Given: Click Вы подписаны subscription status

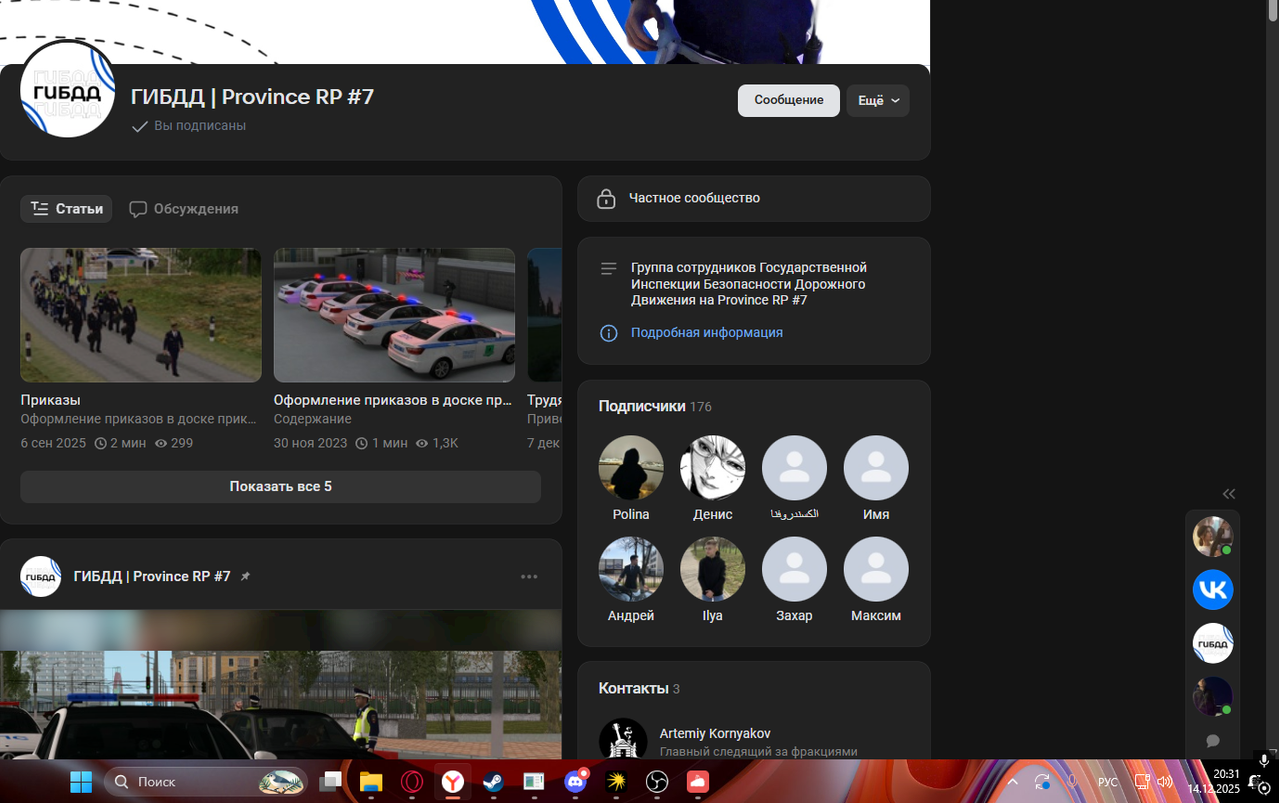Looking at the screenshot, I should point(189,126).
